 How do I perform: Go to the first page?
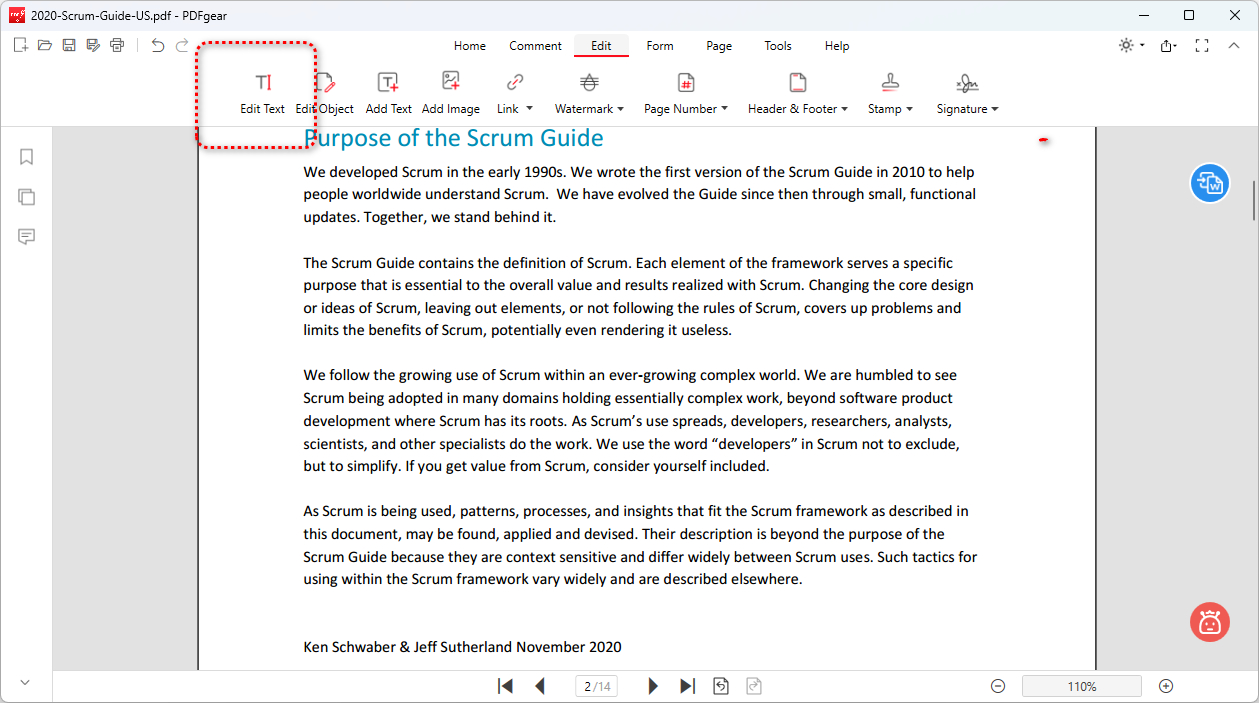coord(506,686)
